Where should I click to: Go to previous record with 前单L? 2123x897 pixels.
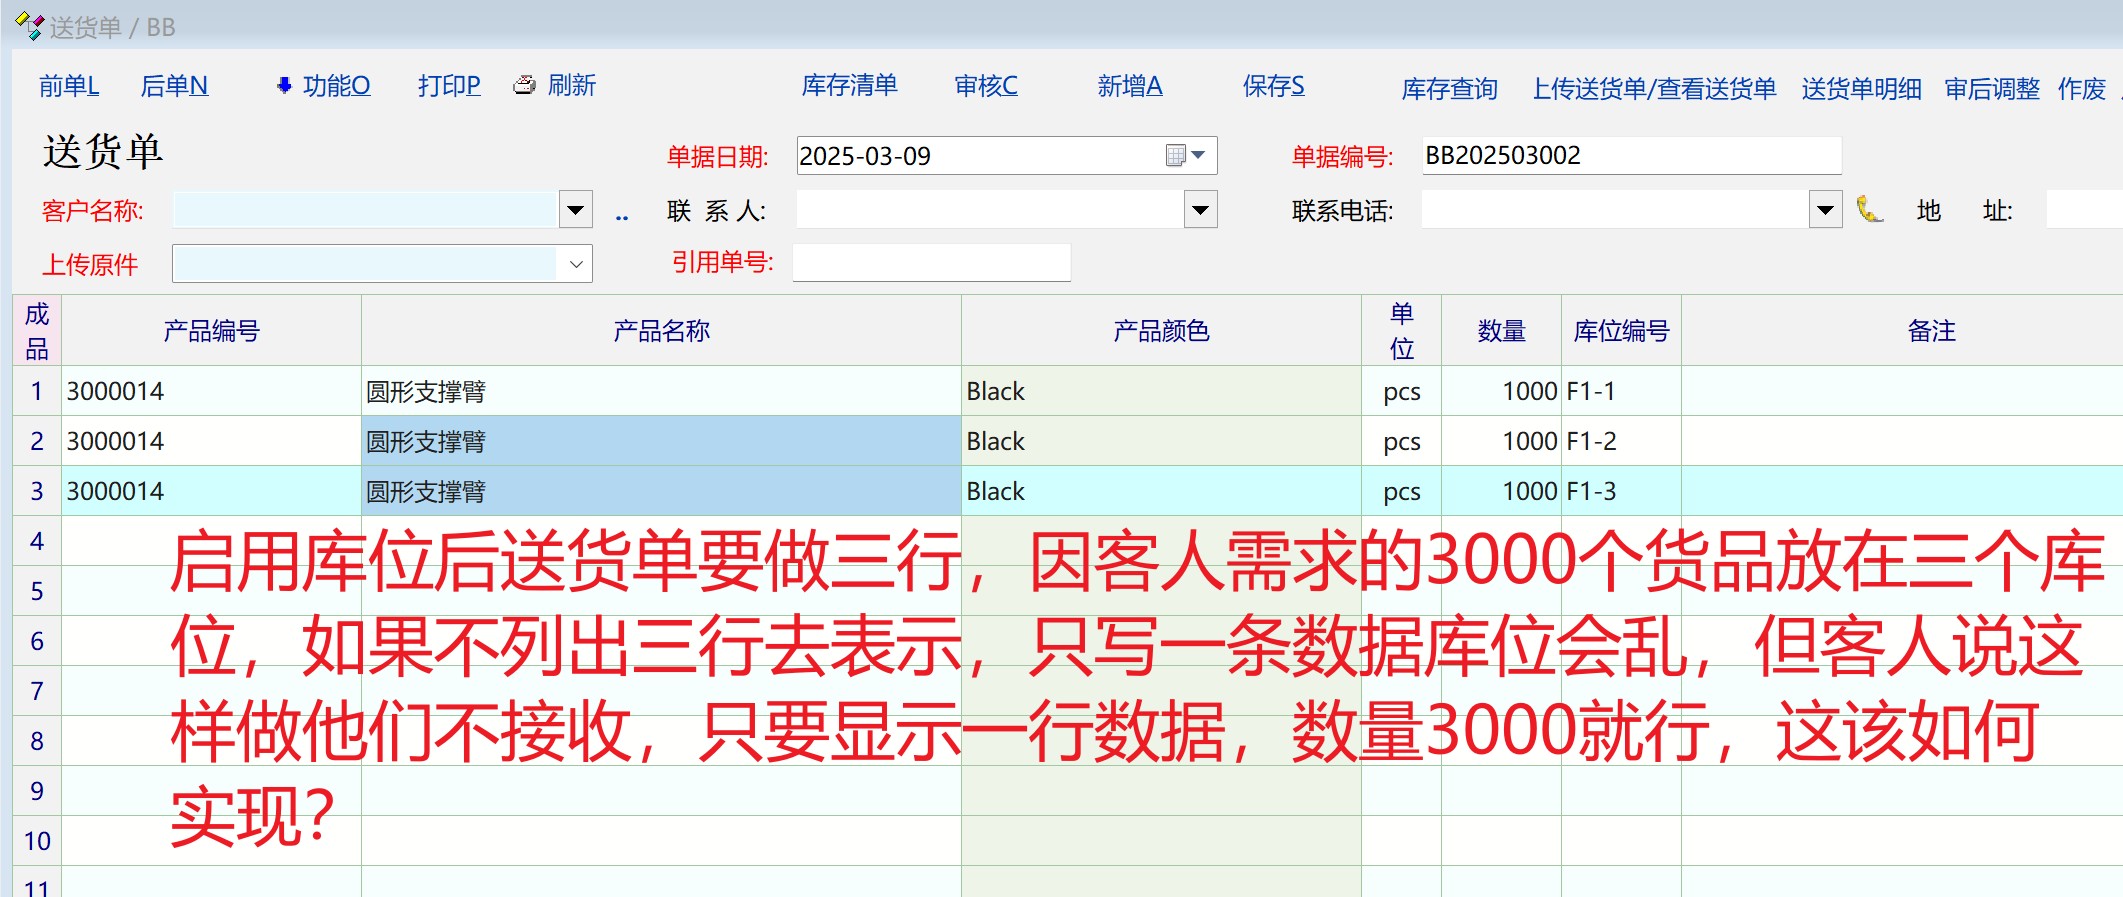click(x=69, y=86)
